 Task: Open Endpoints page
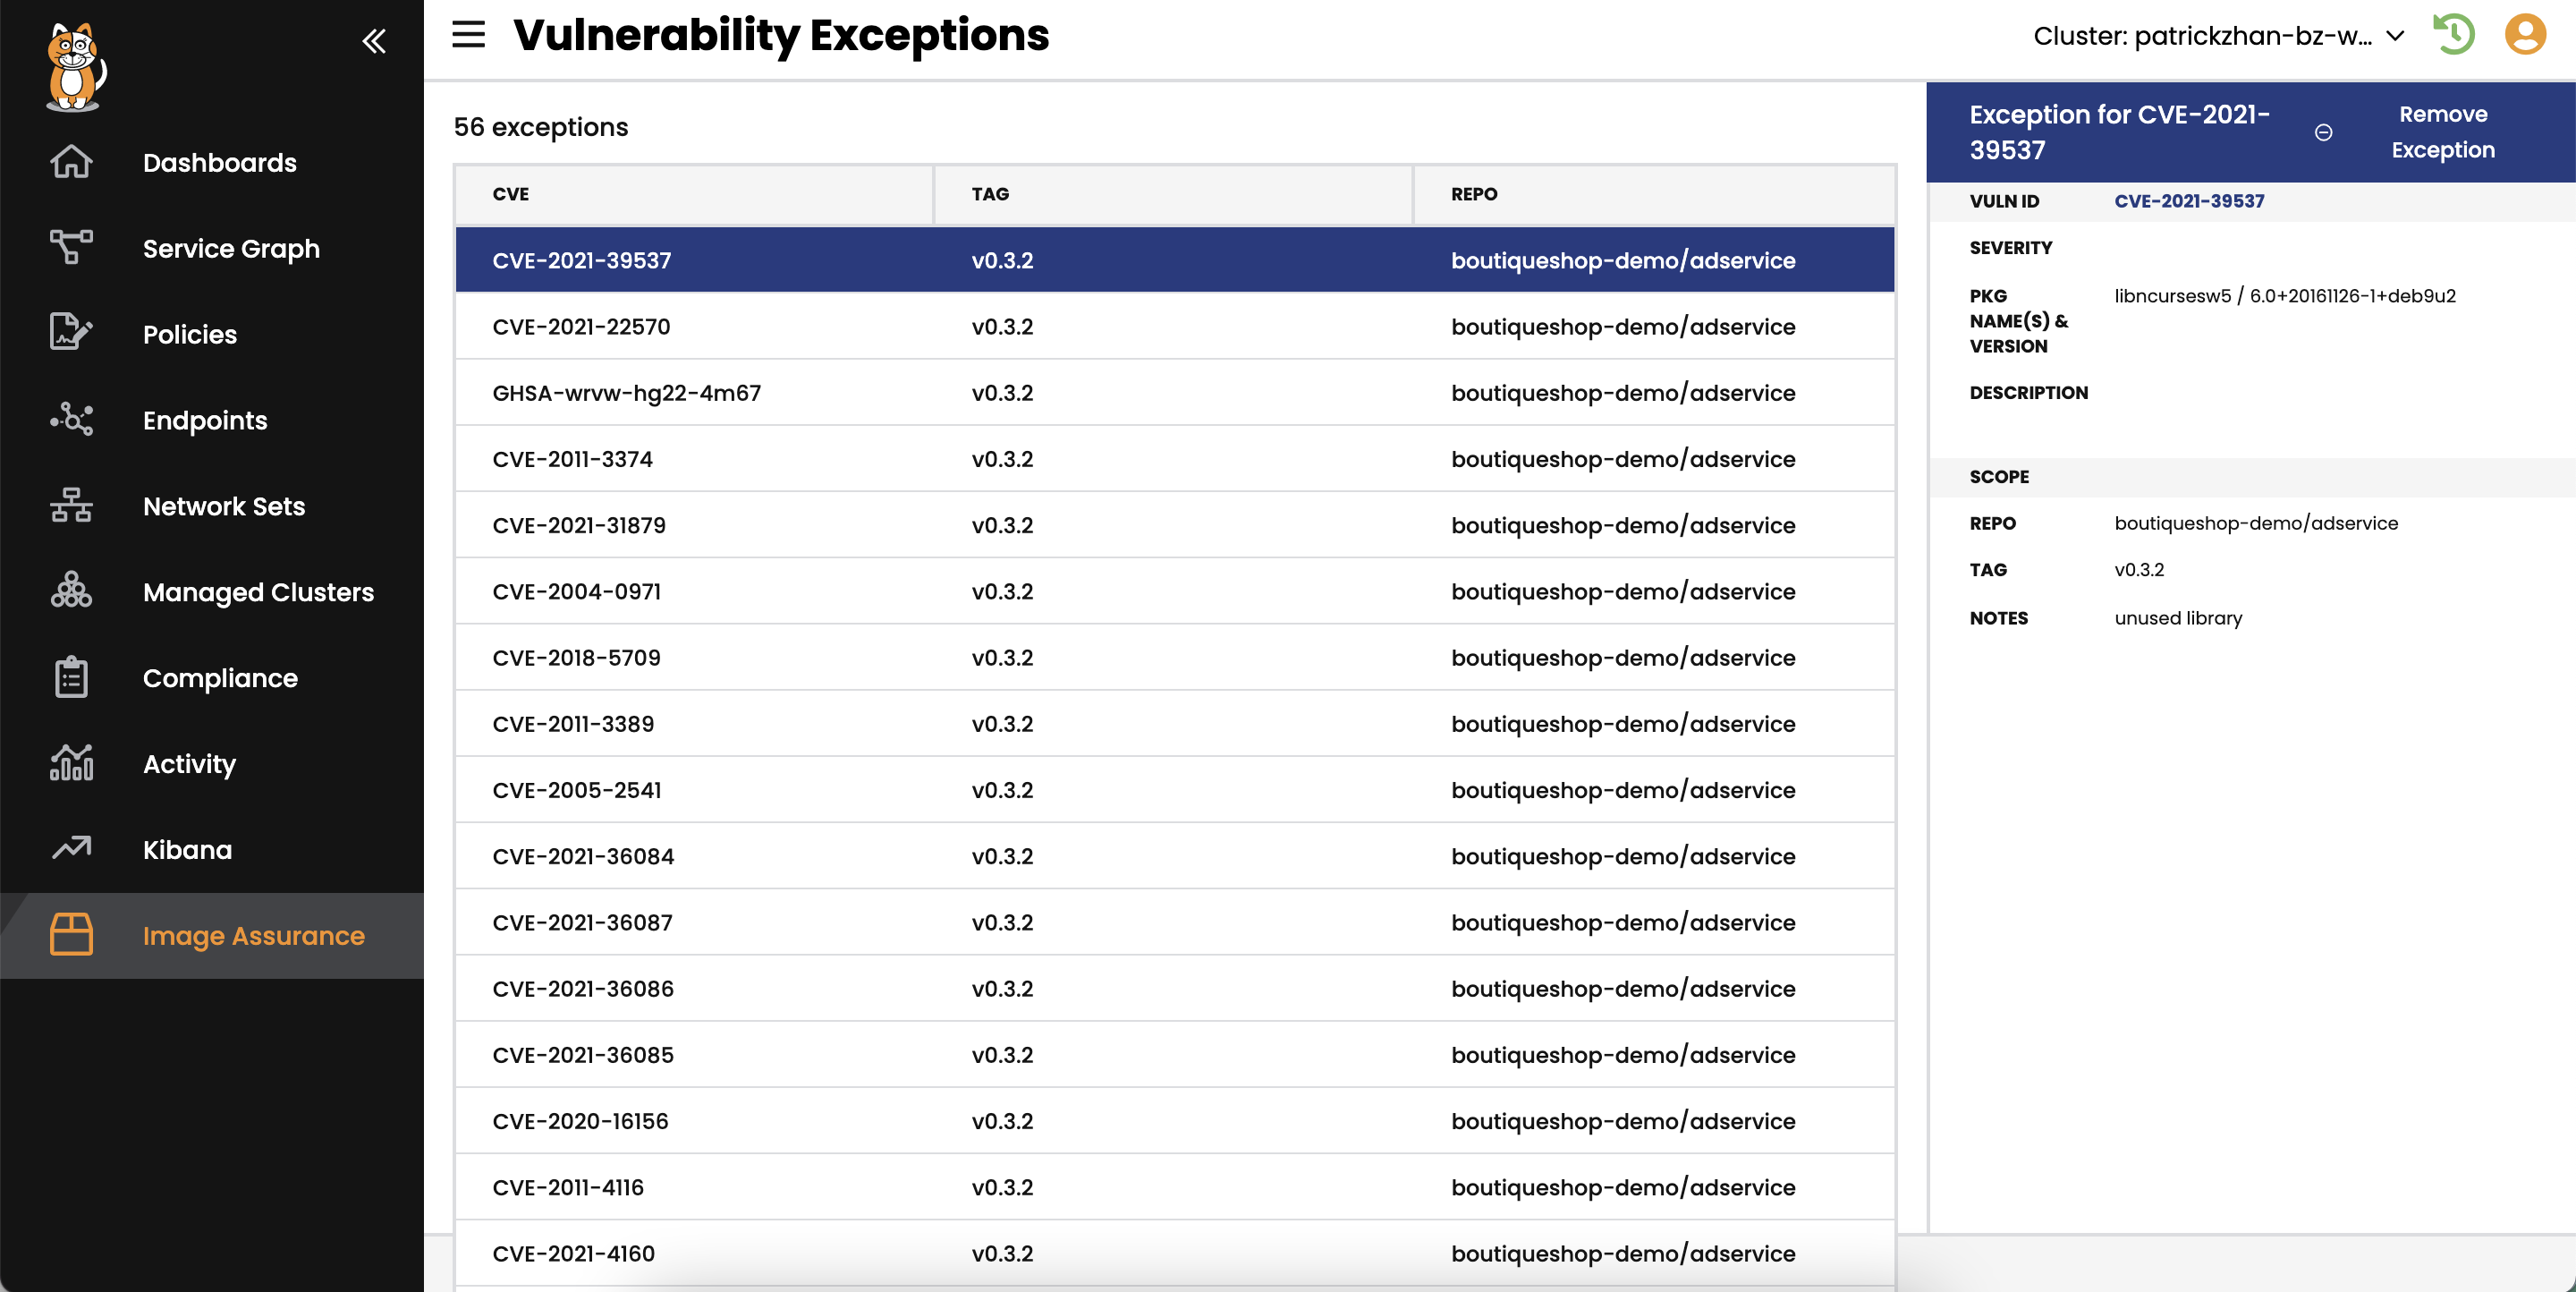[x=205, y=420]
